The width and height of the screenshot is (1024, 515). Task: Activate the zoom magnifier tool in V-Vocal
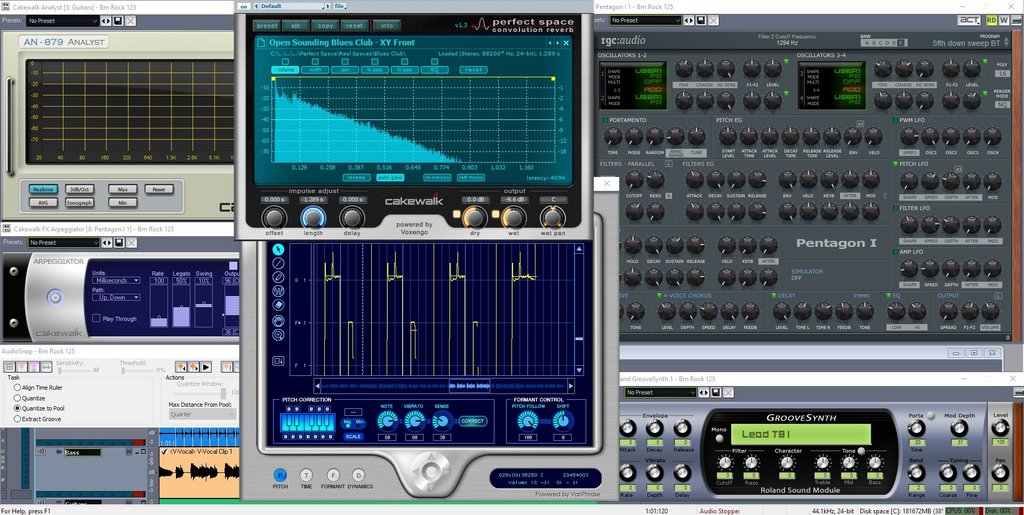[279, 335]
